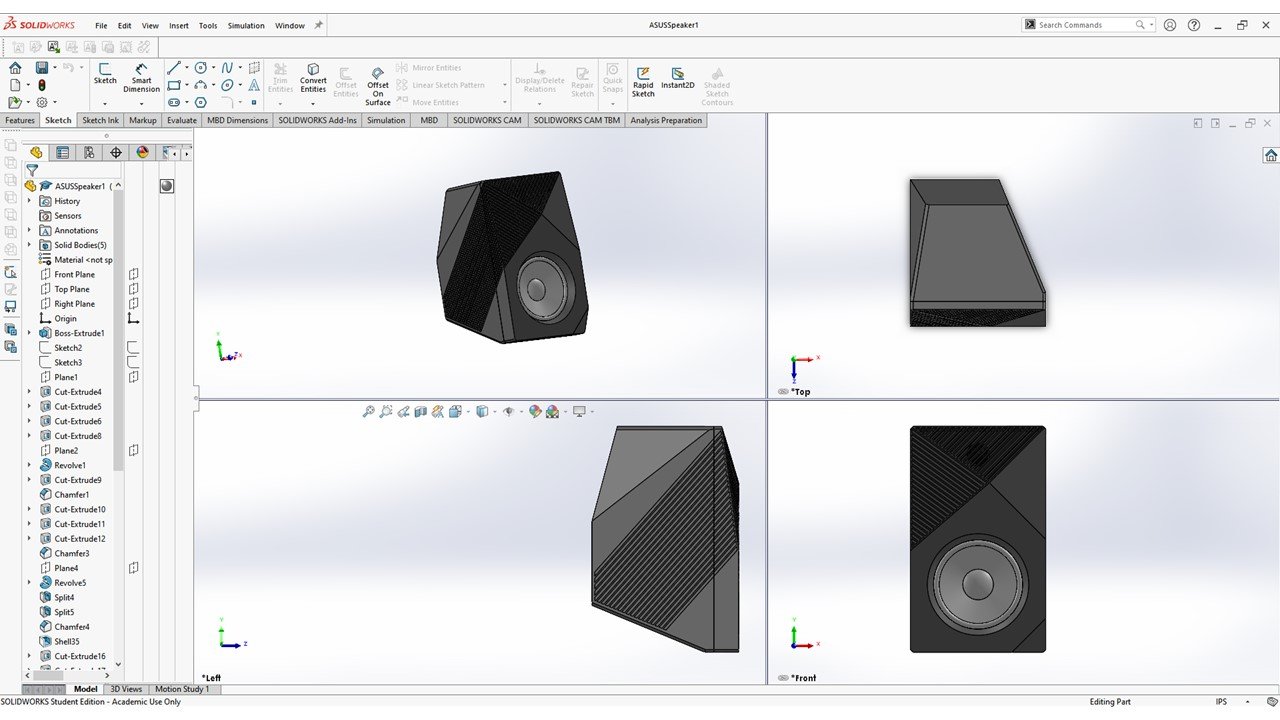Screen dimensions: 1280x720
Task: Toggle Sketch2 visibility in display pane
Action: point(133,348)
